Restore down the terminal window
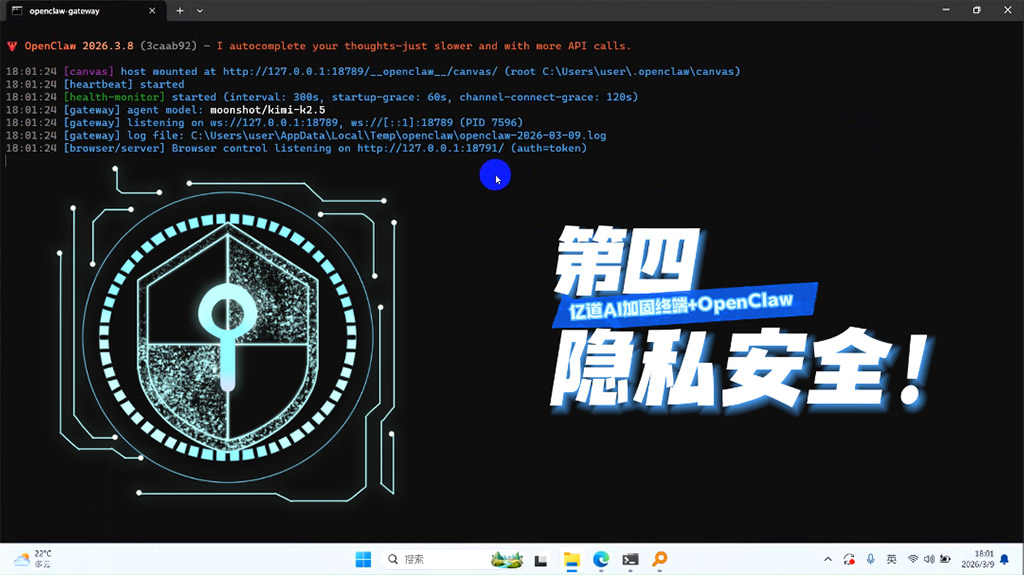 (976, 10)
